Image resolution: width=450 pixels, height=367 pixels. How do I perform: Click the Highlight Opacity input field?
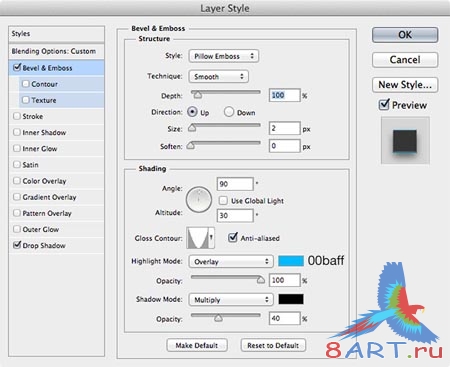point(284,280)
